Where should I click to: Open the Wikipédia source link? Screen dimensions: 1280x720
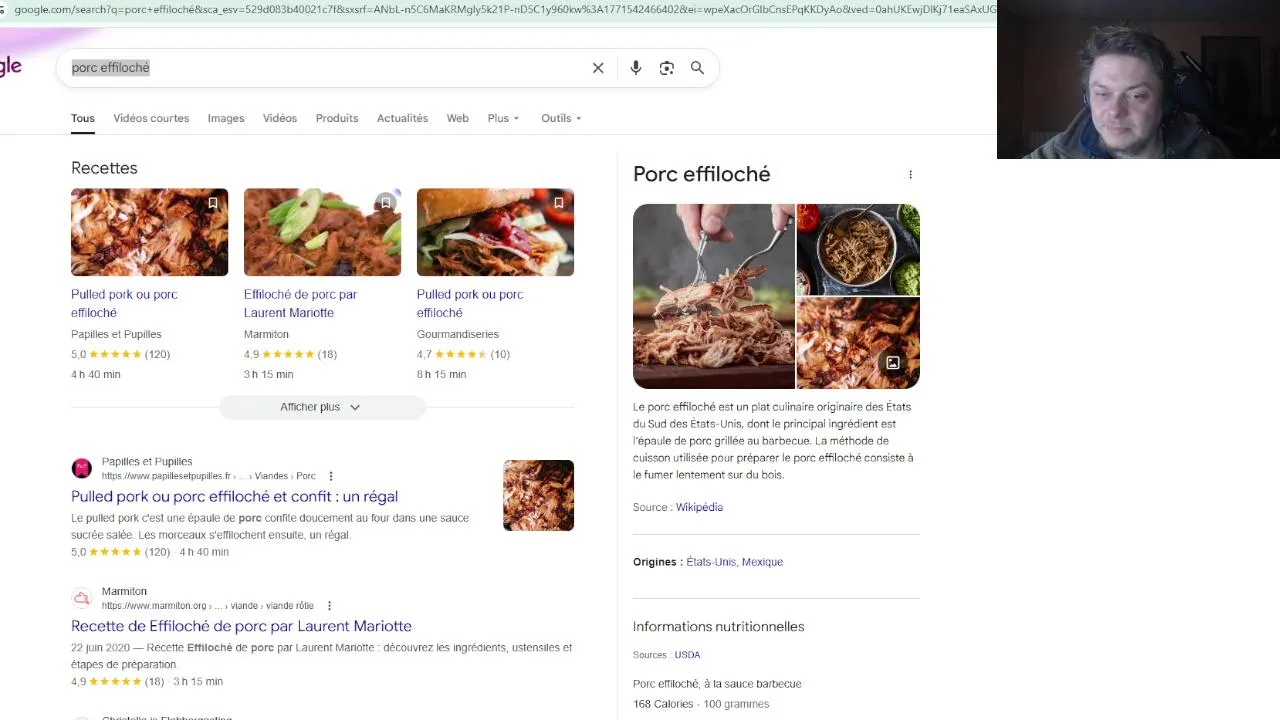pyautogui.click(x=699, y=507)
